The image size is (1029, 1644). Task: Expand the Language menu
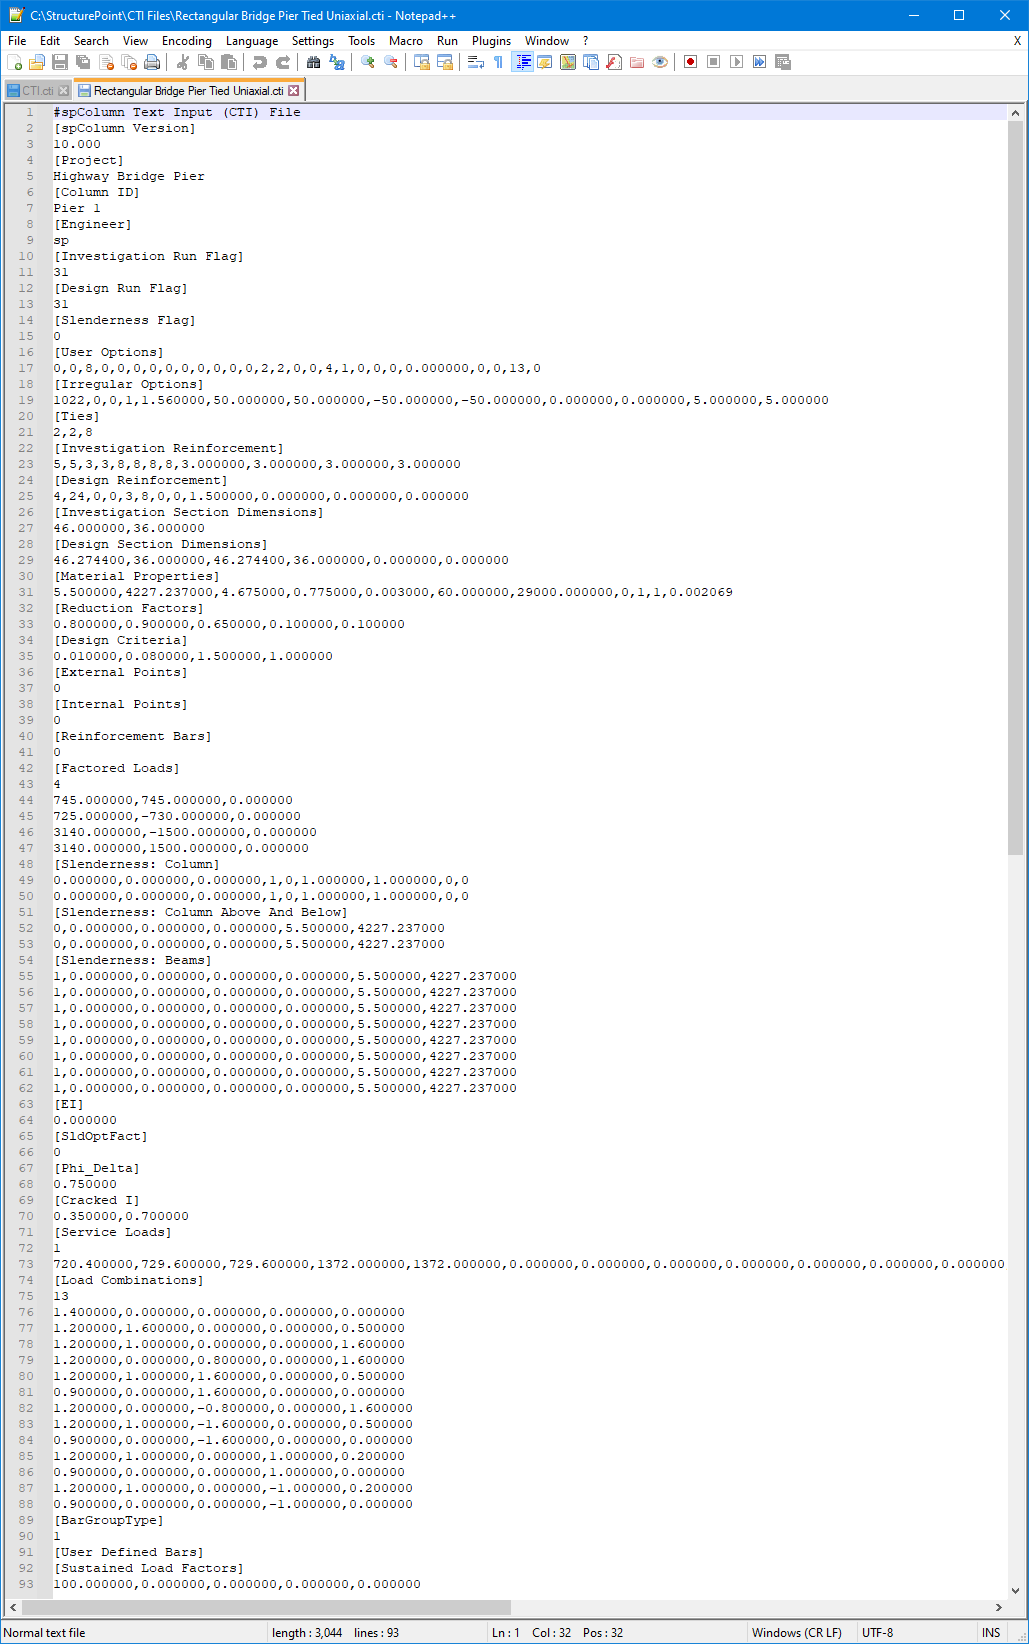[x=251, y=41]
